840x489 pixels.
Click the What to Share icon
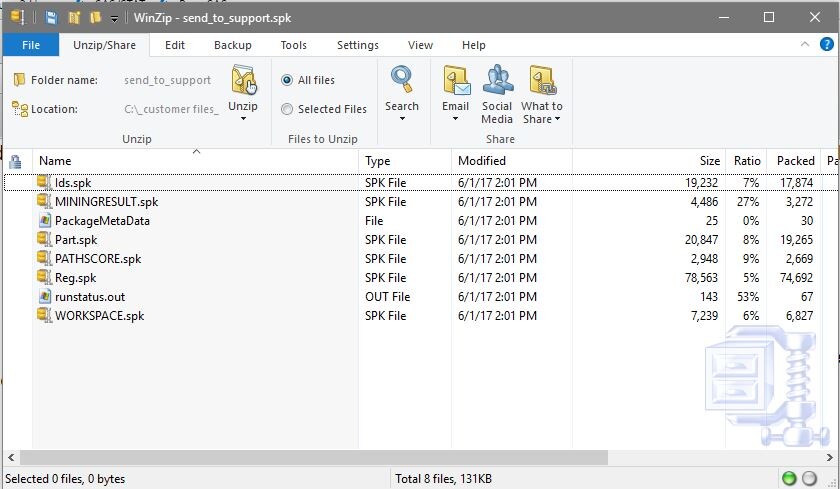tap(541, 82)
